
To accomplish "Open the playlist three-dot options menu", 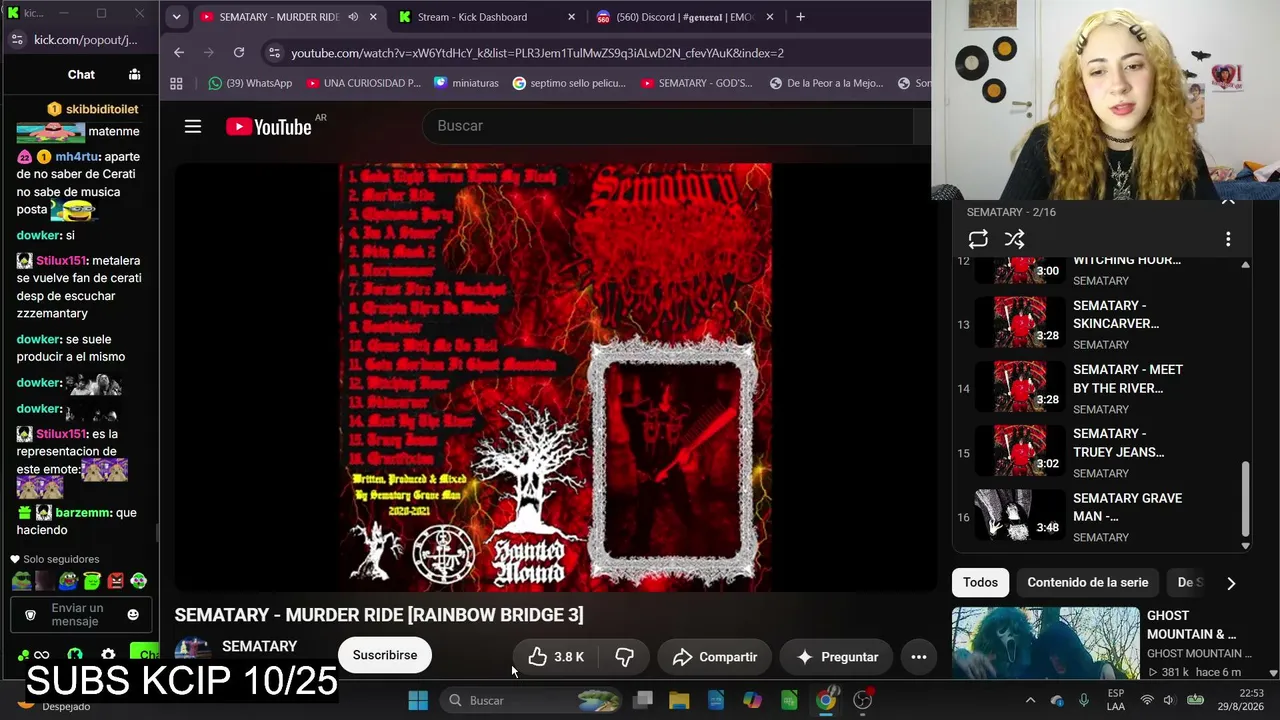I will click(1228, 239).
